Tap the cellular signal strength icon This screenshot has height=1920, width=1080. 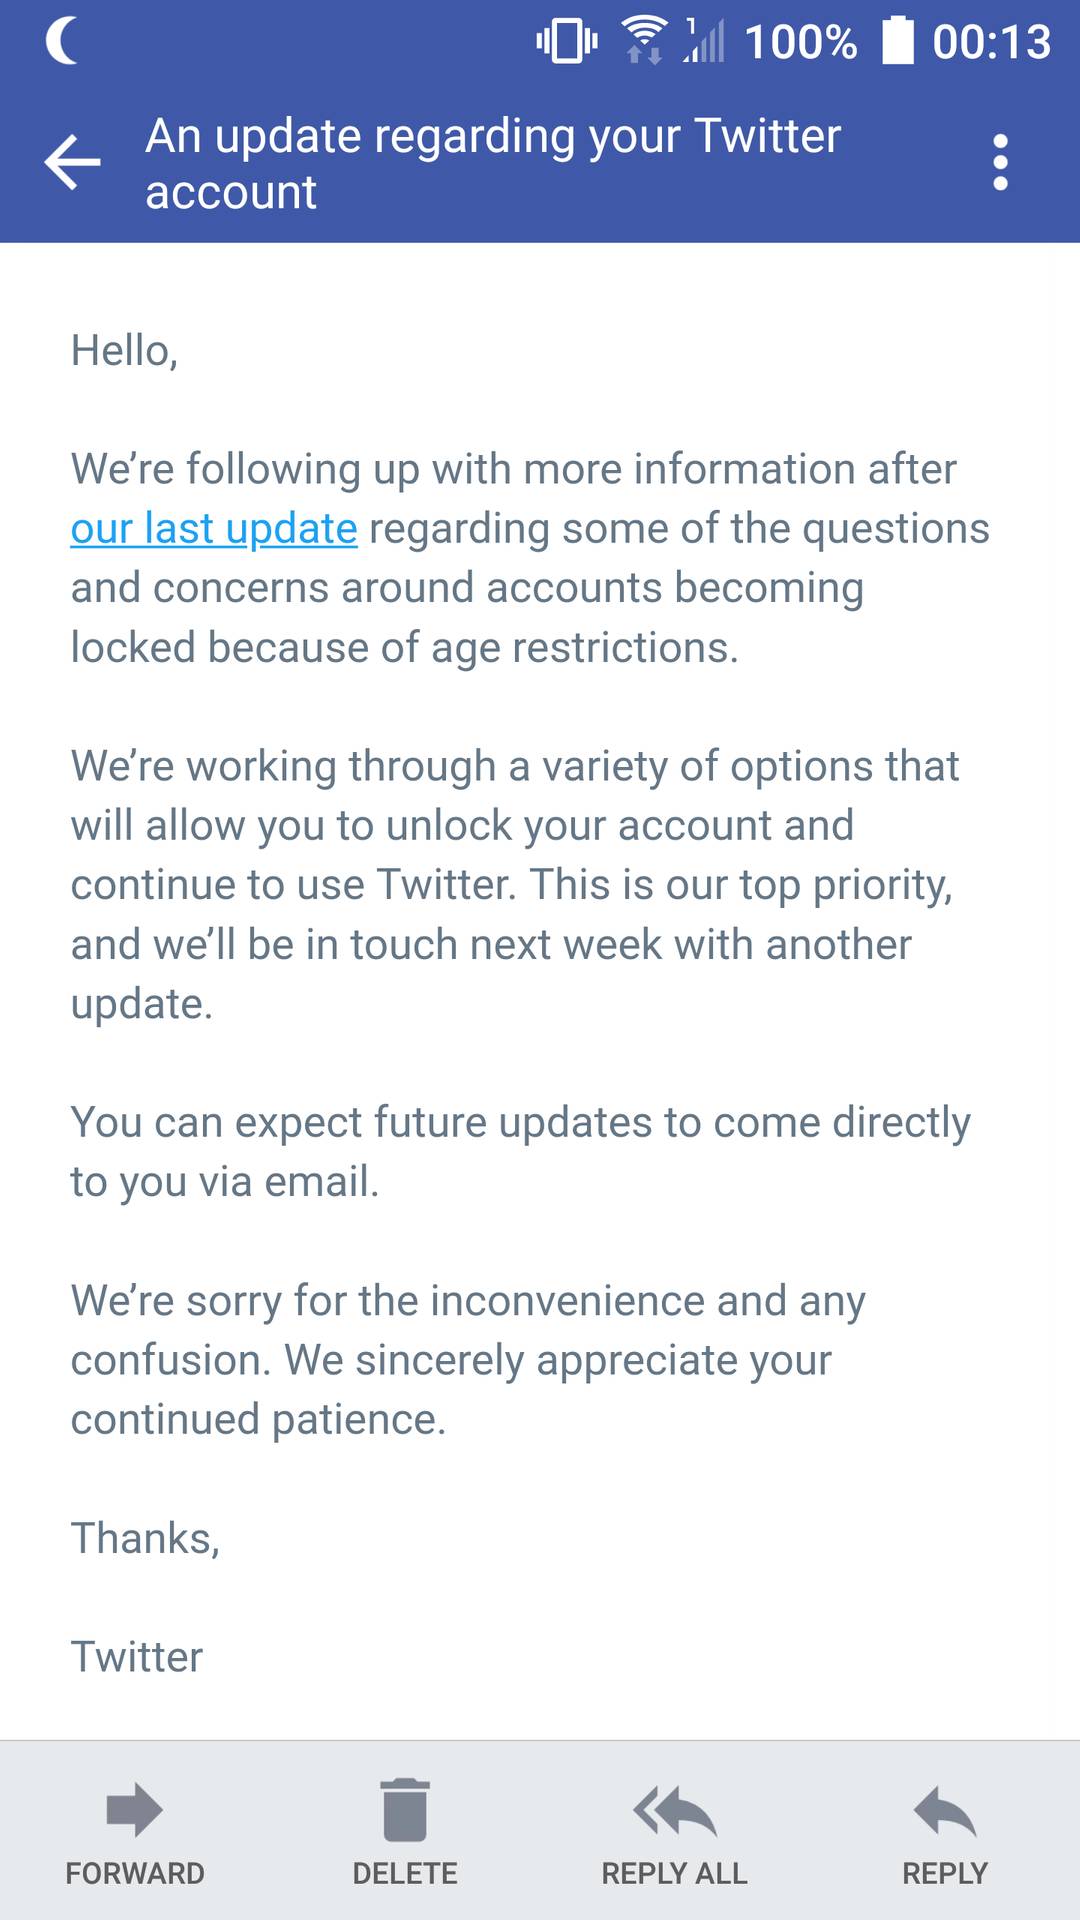[x=707, y=40]
